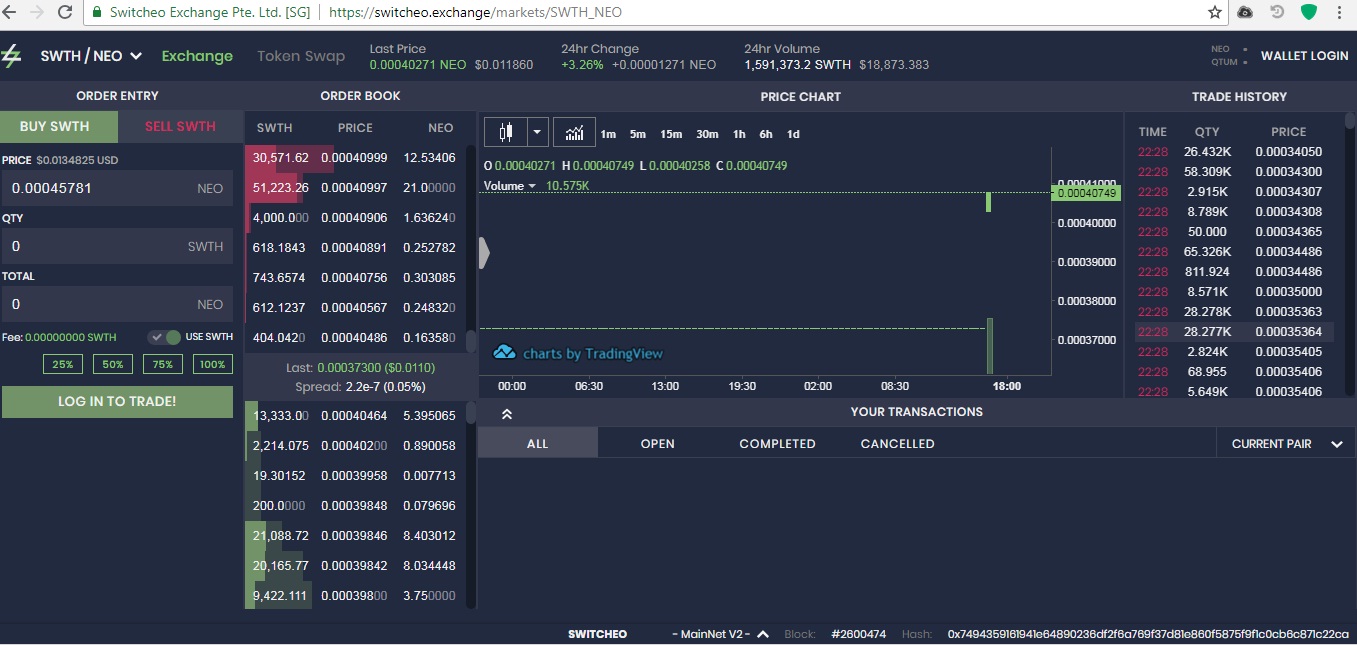The height and width of the screenshot is (645, 1357).
Task: Select bid order at price 0.00039800
Action: [355, 595]
